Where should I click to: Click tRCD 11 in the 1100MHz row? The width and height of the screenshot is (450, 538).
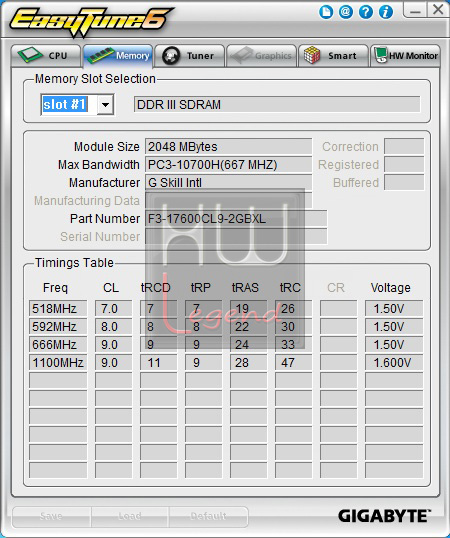(158, 362)
